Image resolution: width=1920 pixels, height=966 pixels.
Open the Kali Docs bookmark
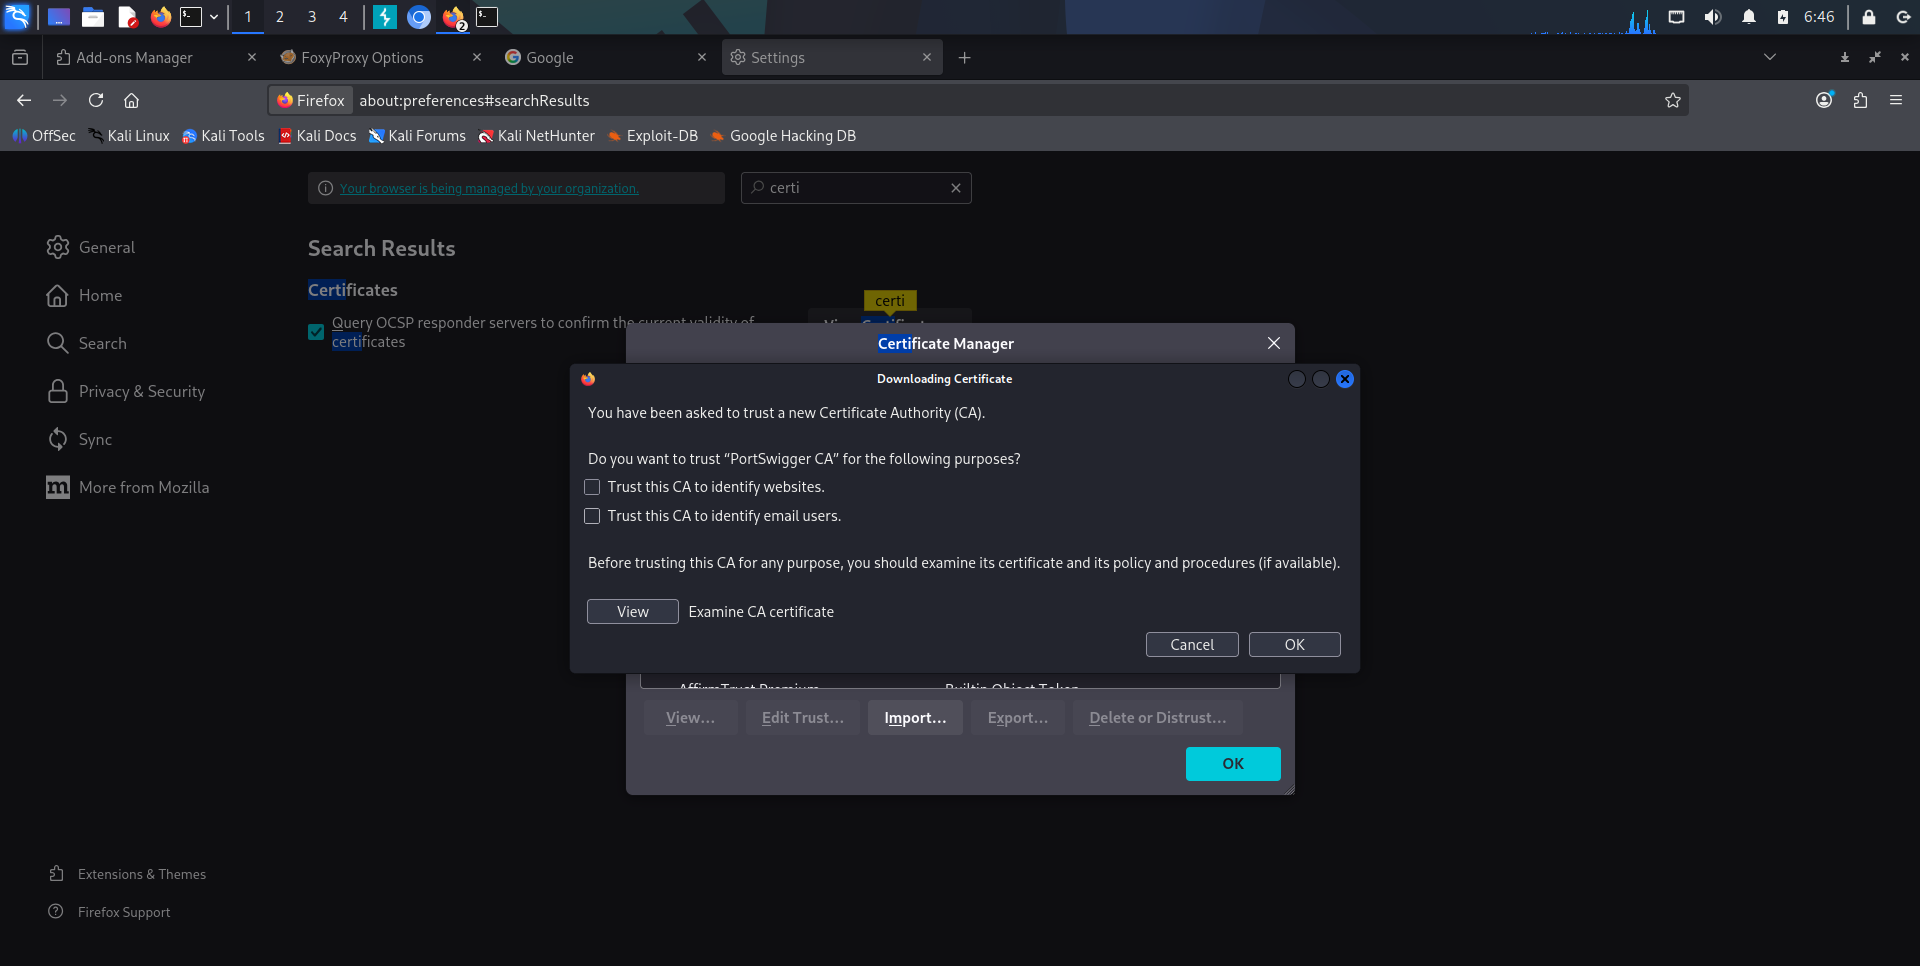coord(317,136)
